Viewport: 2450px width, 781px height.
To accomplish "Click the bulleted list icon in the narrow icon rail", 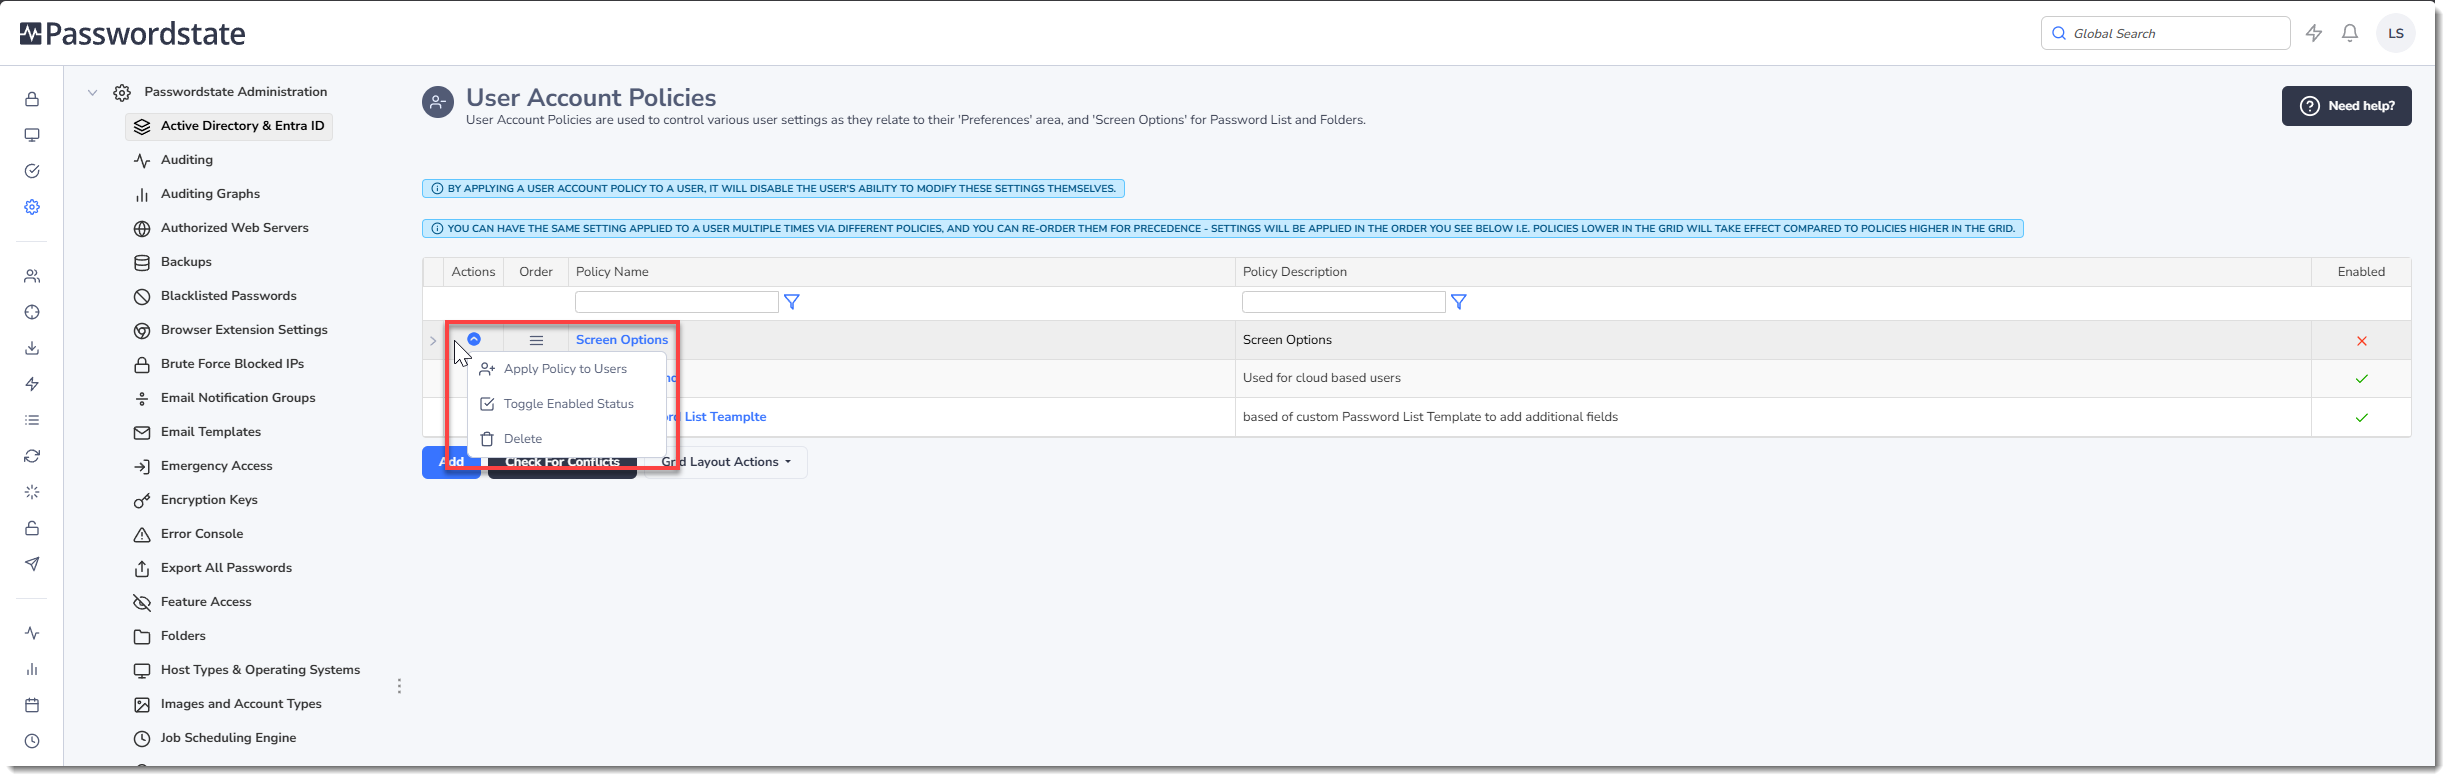I will pyautogui.click(x=32, y=420).
